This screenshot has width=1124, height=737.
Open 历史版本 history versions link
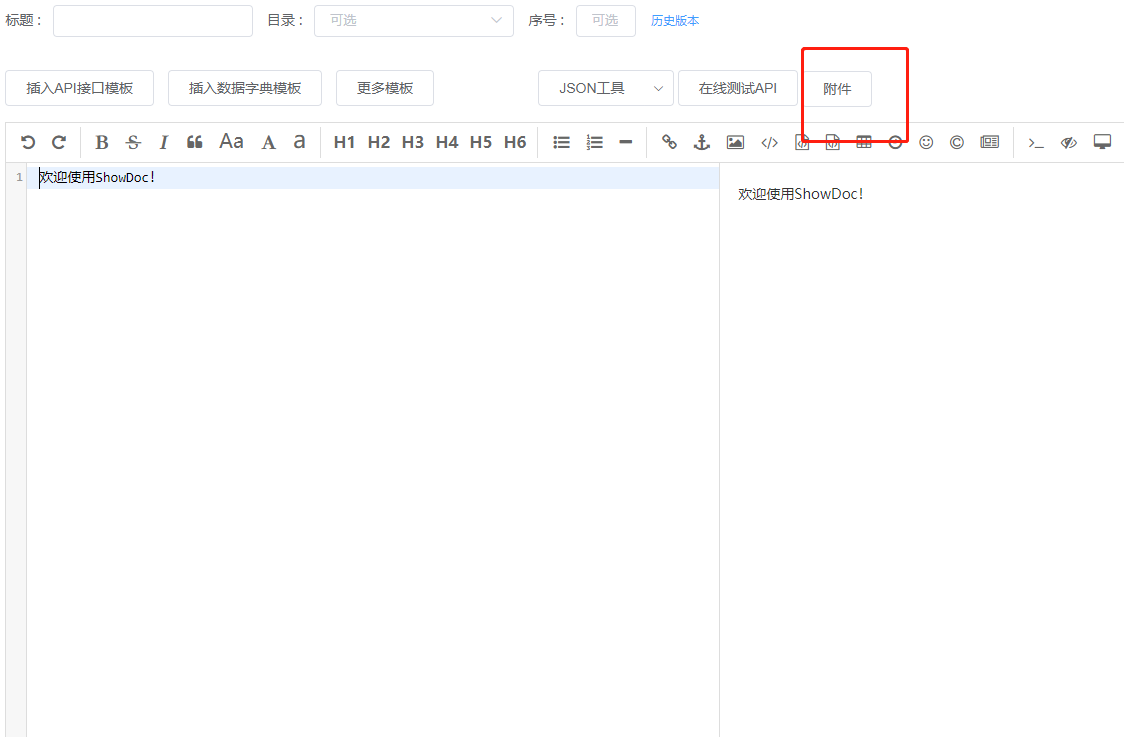(675, 21)
